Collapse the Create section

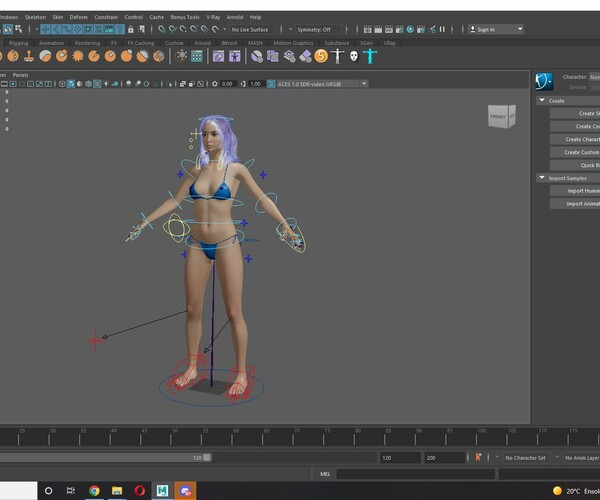point(542,101)
